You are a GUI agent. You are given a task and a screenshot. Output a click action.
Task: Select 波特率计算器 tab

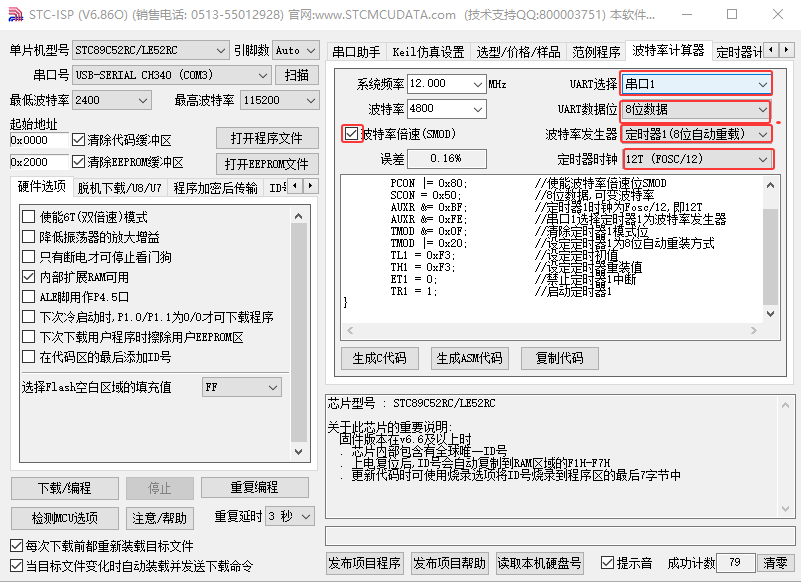(x=668, y=50)
